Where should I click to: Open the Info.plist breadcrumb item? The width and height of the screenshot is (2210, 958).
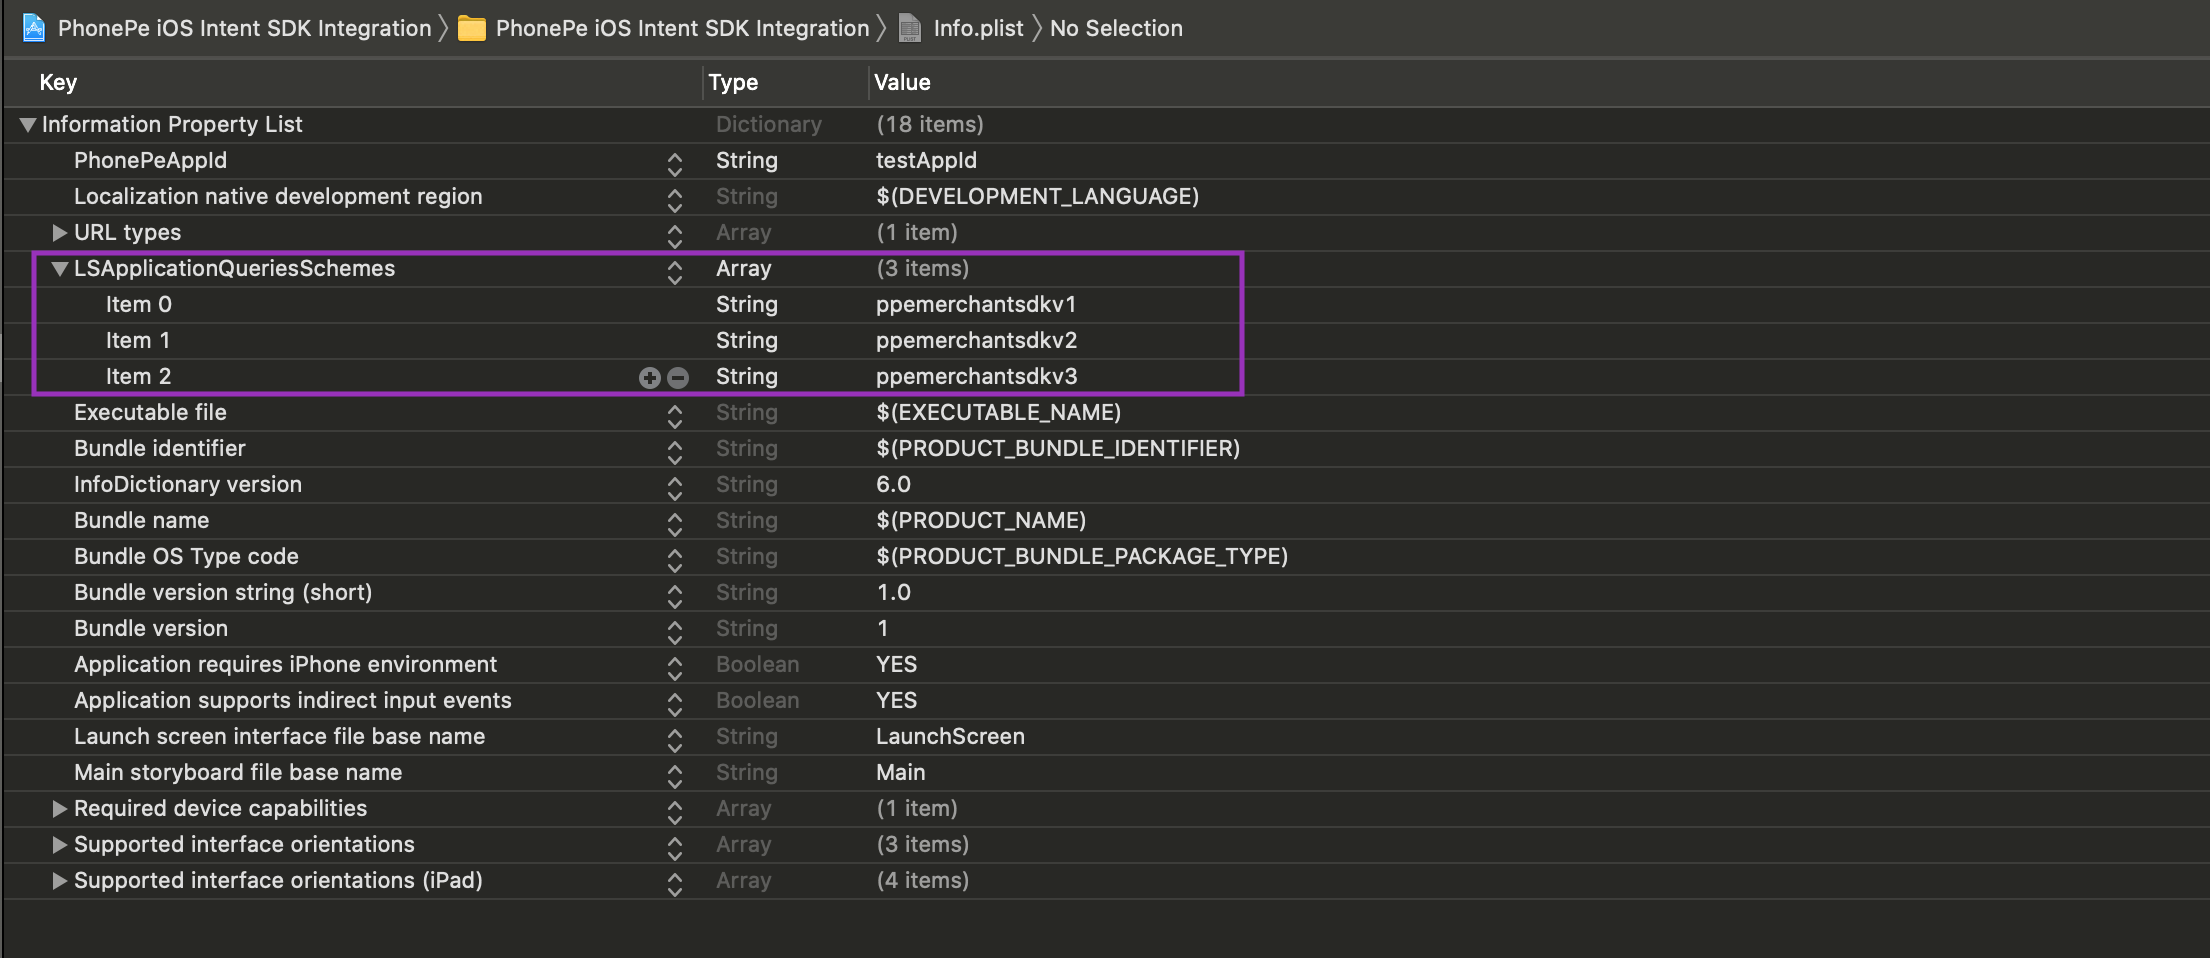pos(979,28)
